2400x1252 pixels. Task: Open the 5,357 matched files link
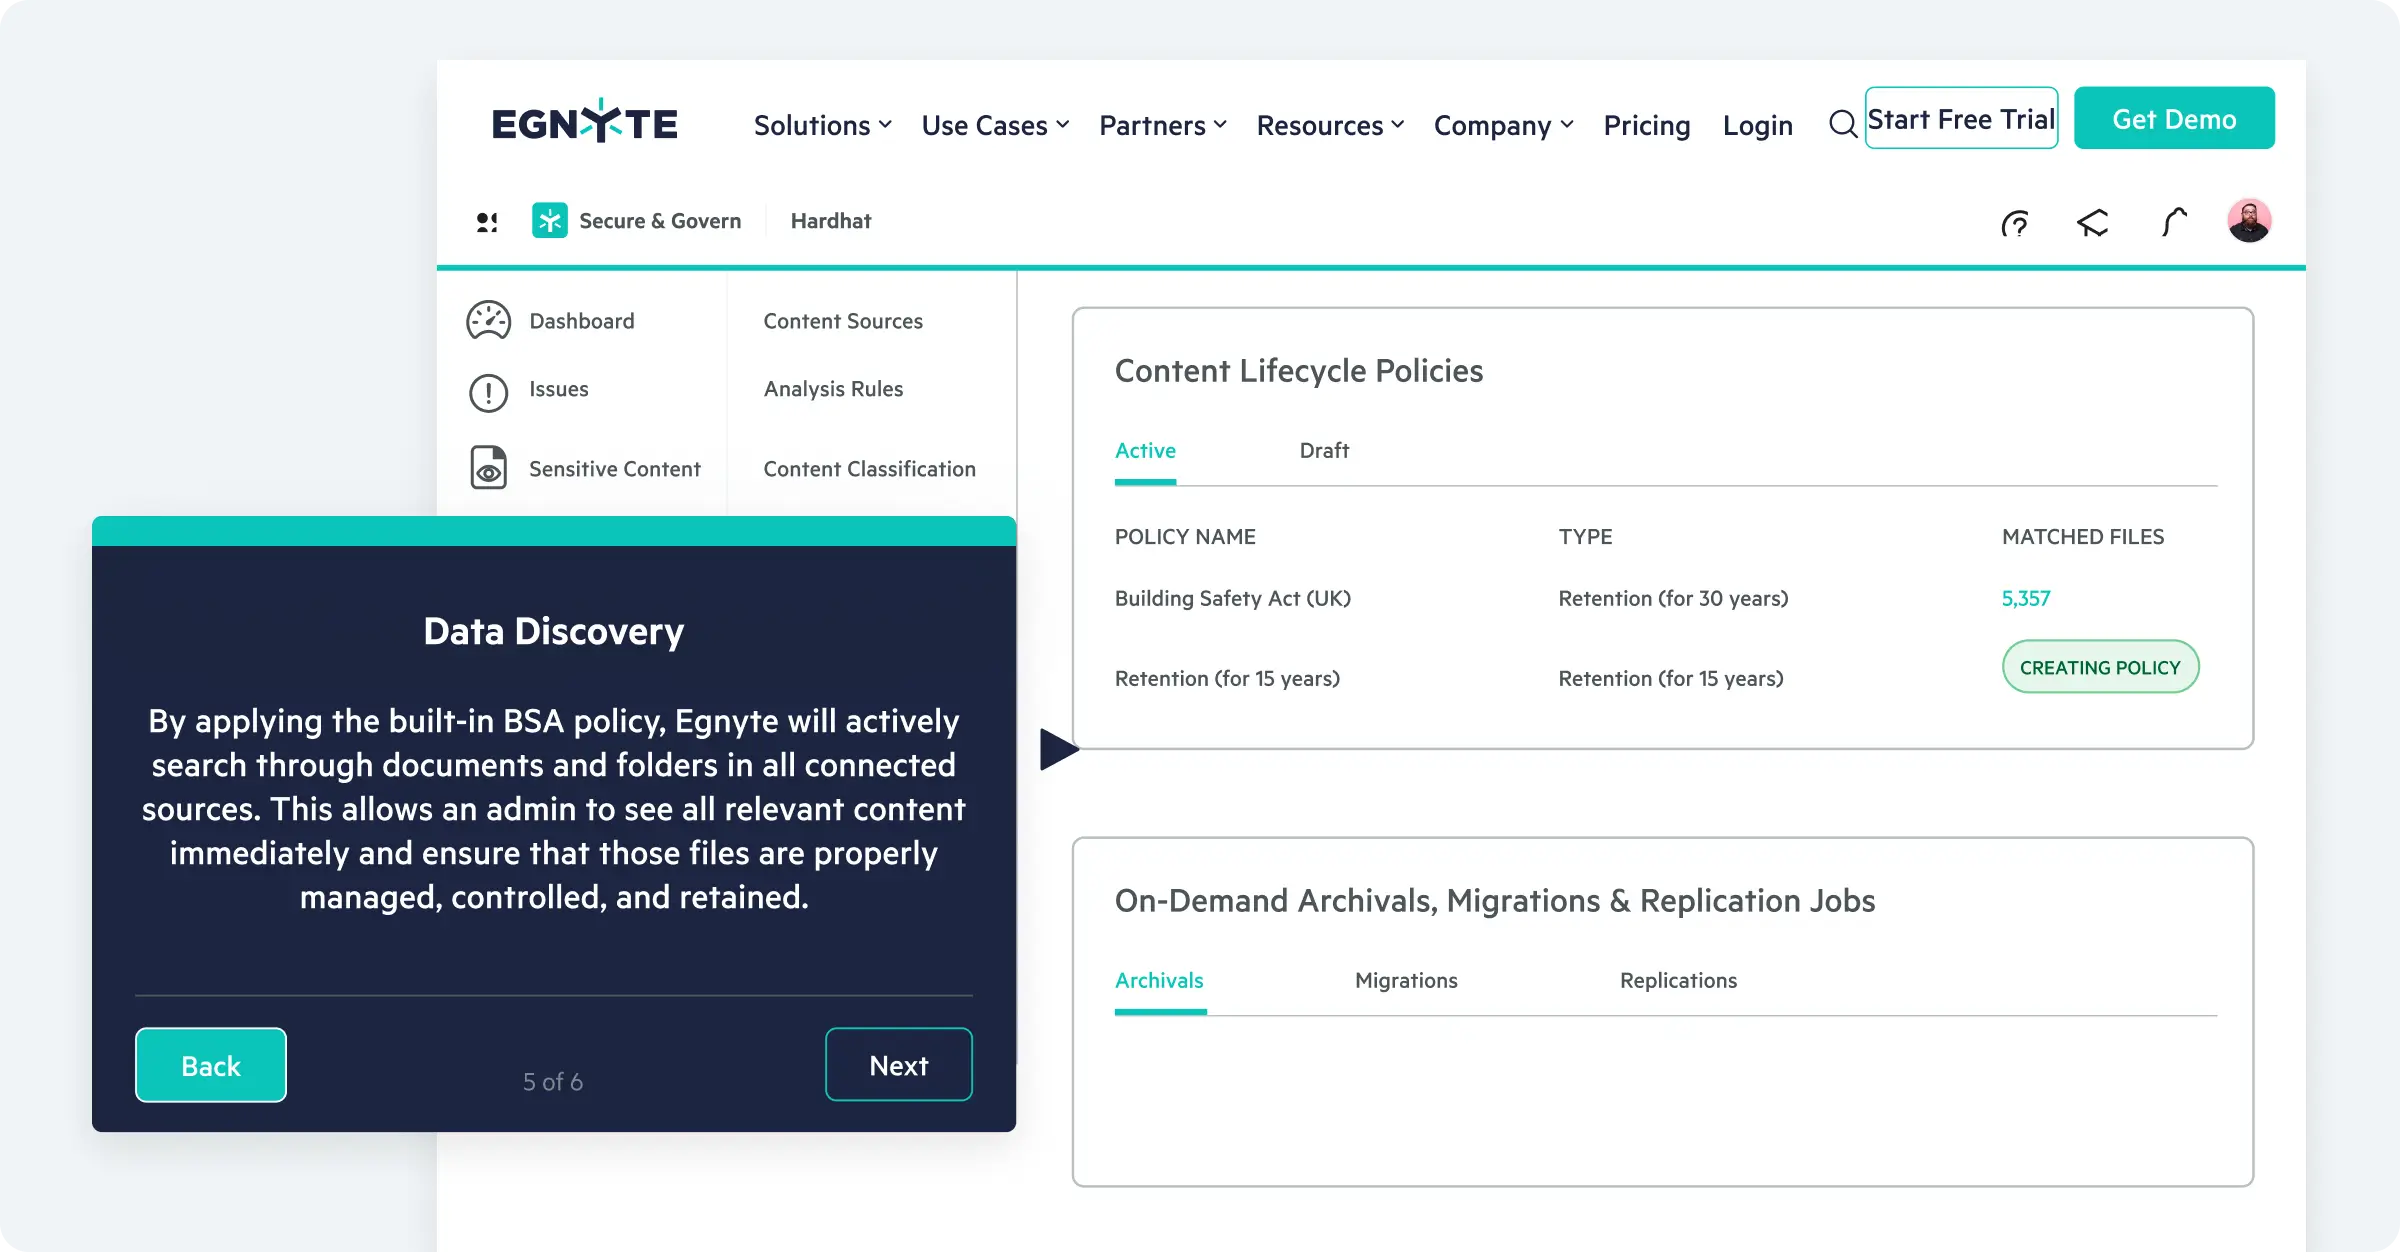(x=2026, y=598)
